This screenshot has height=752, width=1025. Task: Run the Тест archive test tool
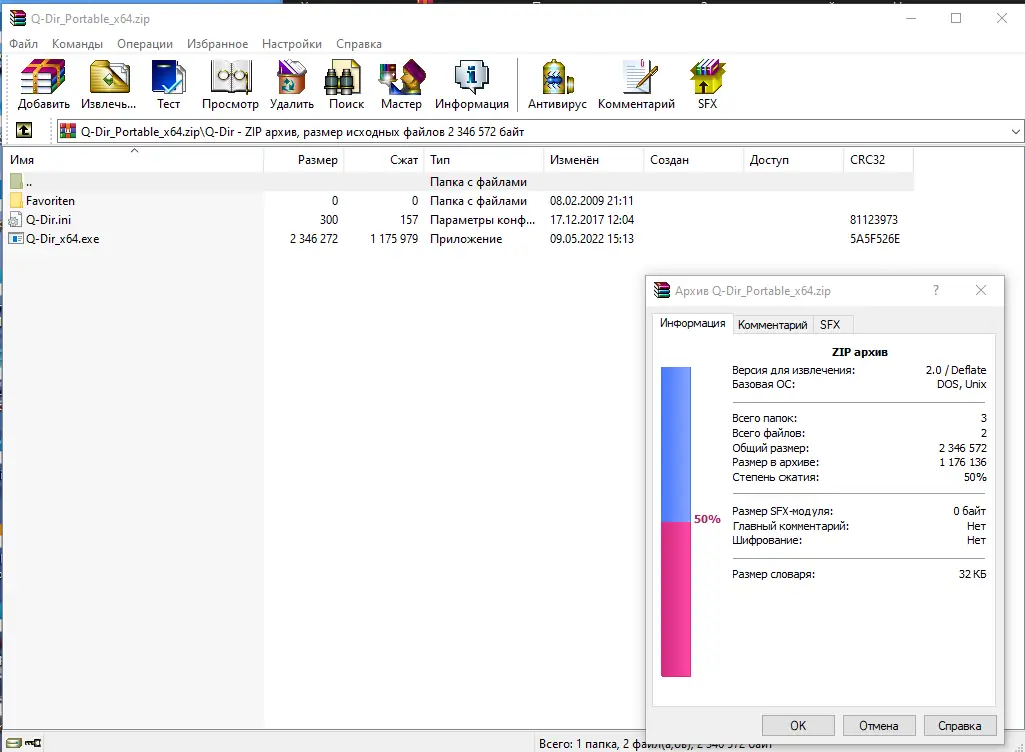point(168,84)
